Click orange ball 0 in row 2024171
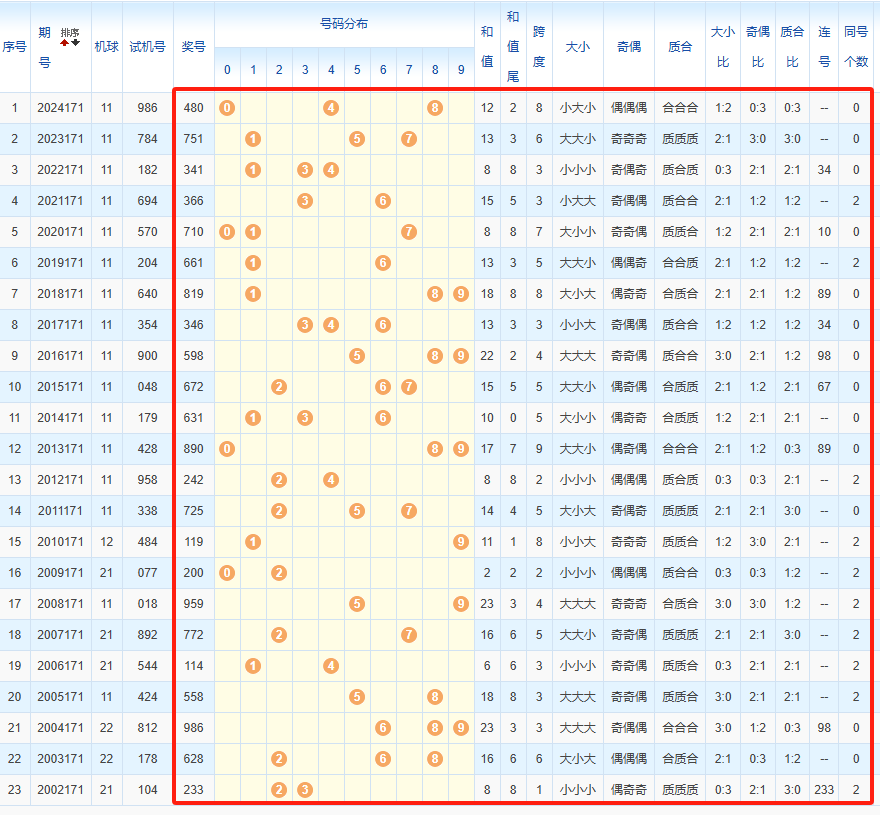 227,108
